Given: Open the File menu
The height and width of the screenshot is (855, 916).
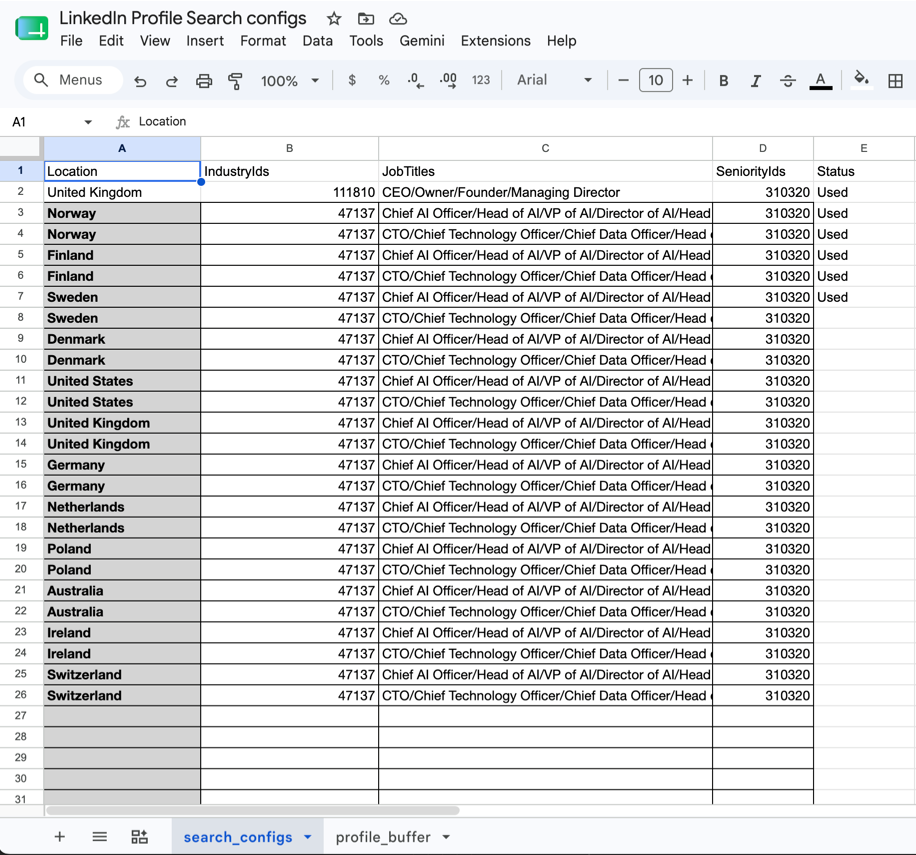Looking at the screenshot, I should [71, 41].
